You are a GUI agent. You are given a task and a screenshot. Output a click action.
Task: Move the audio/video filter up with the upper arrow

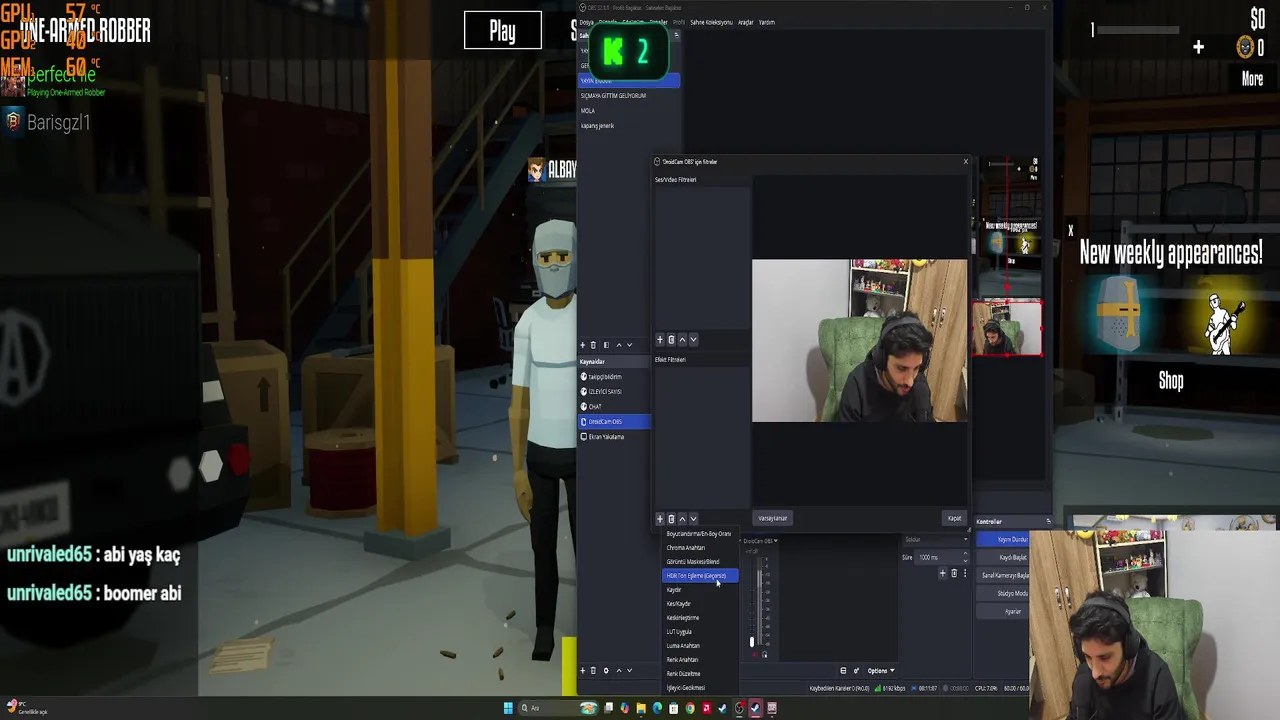tap(682, 340)
